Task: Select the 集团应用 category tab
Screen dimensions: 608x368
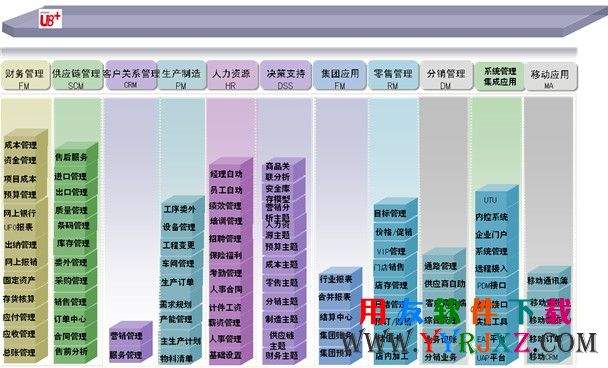Action: point(340,76)
